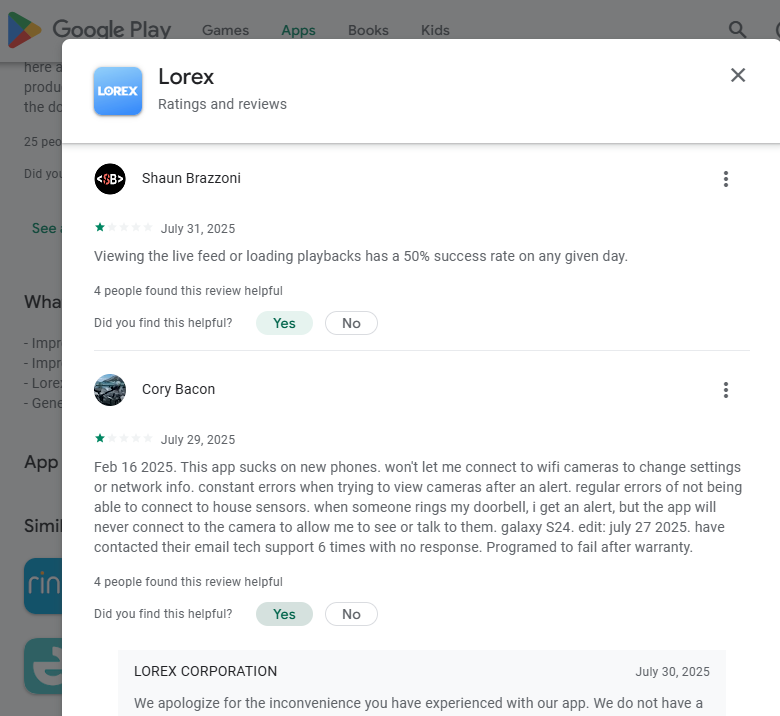
Task: Click the July 30, 2025 reply date
Action: 672,672
